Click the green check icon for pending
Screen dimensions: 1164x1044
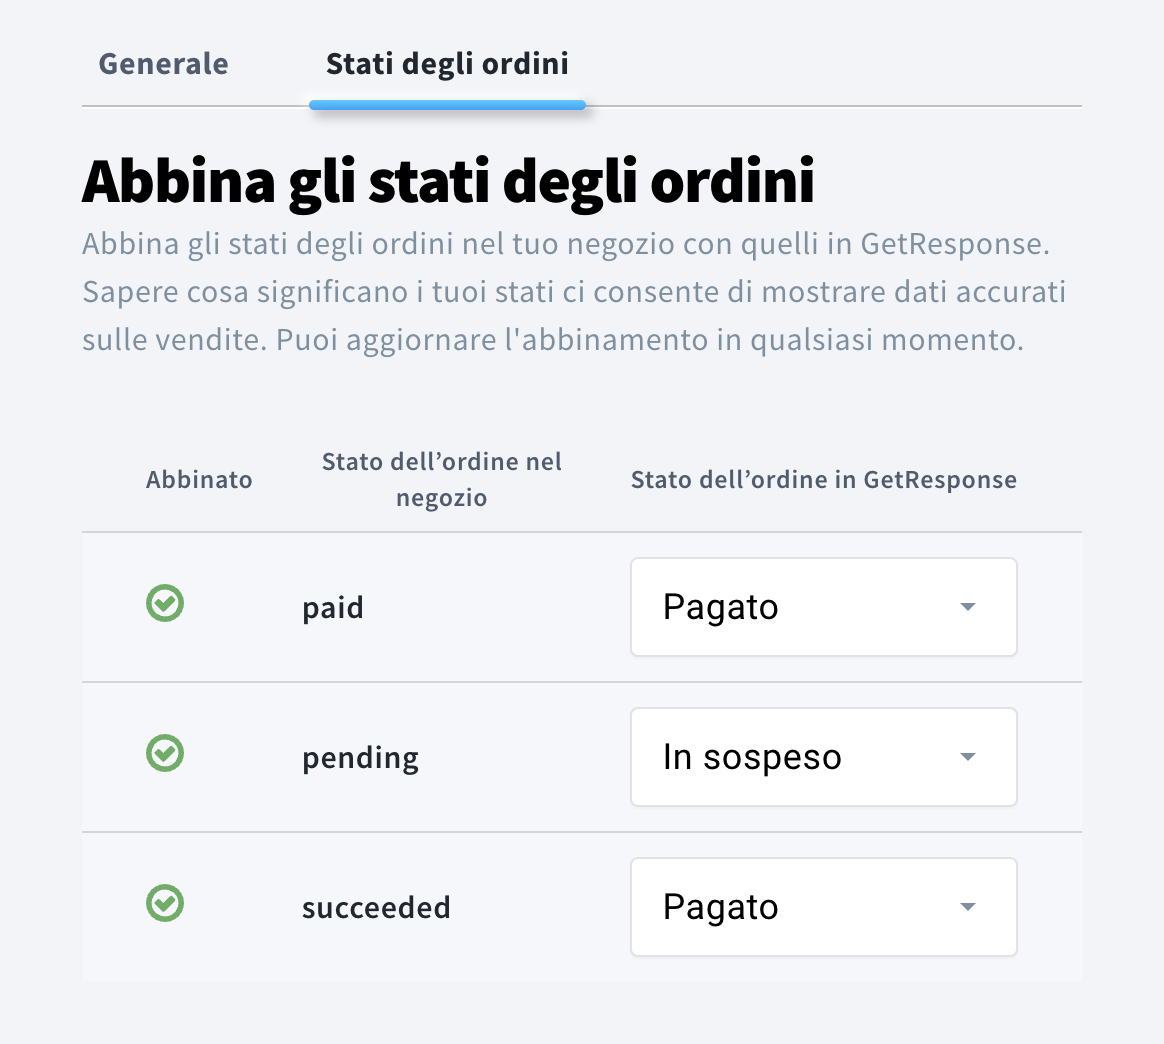point(165,754)
